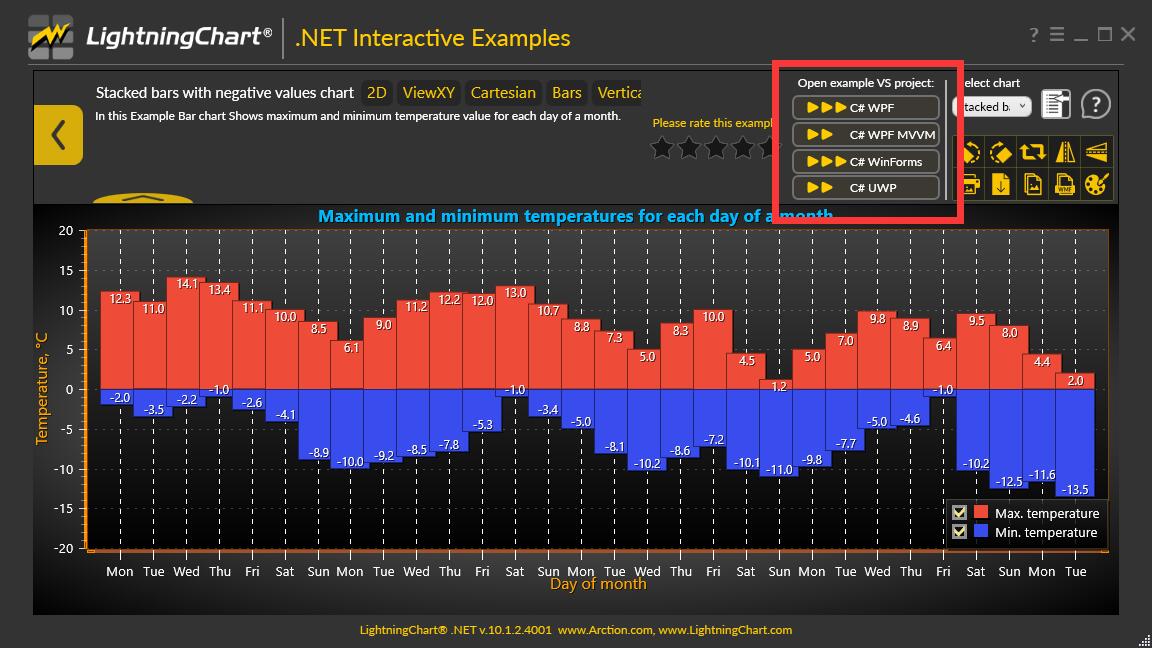
Task: Click the -11.0 minimum temperature bar
Action: pyautogui.click(x=779, y=433)
